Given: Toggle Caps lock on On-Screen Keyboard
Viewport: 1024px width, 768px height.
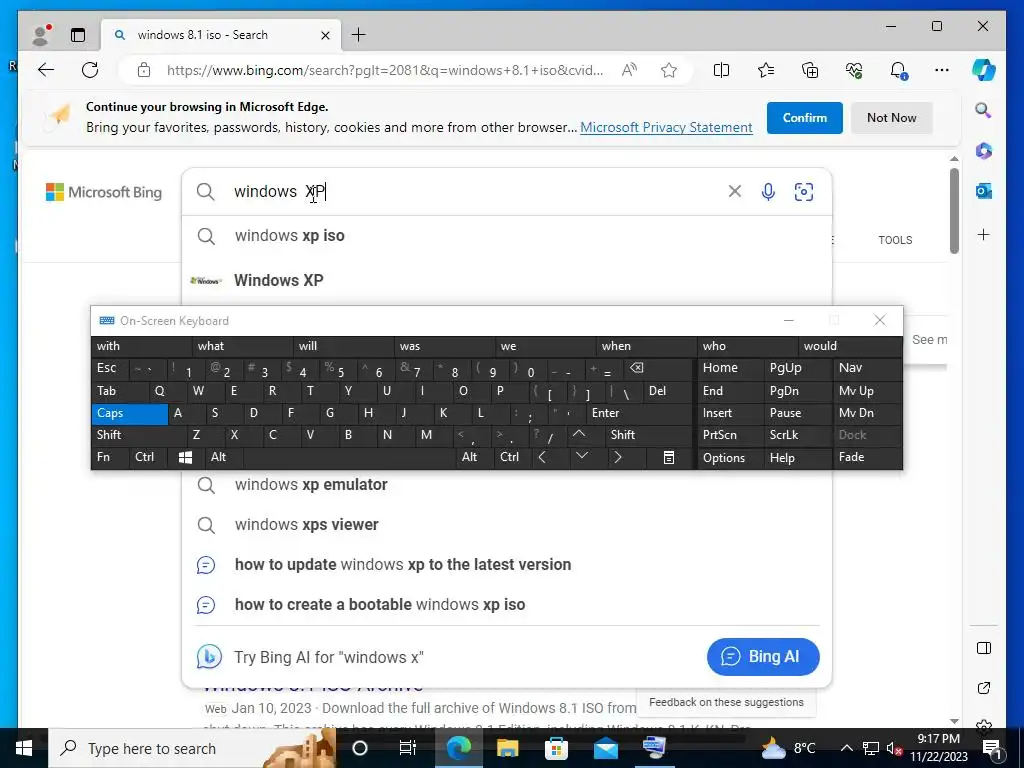Looking at the screenshot, I should (x=129, y=413).
